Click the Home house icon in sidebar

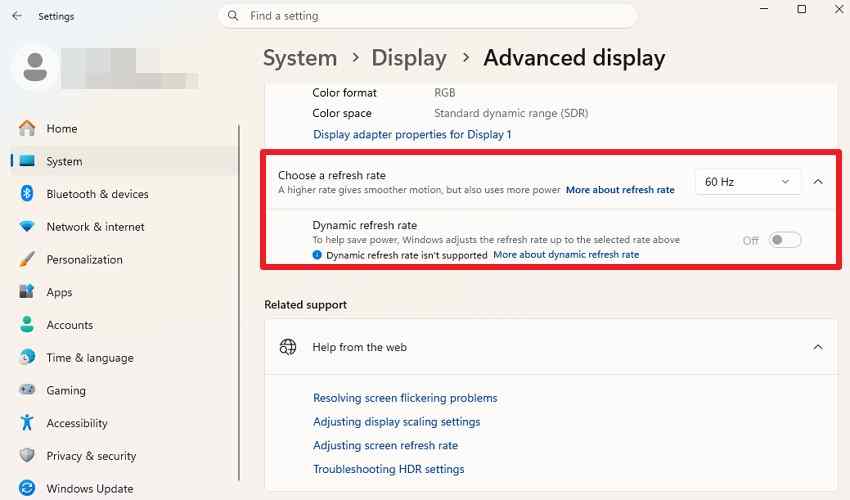pos(27,129)
